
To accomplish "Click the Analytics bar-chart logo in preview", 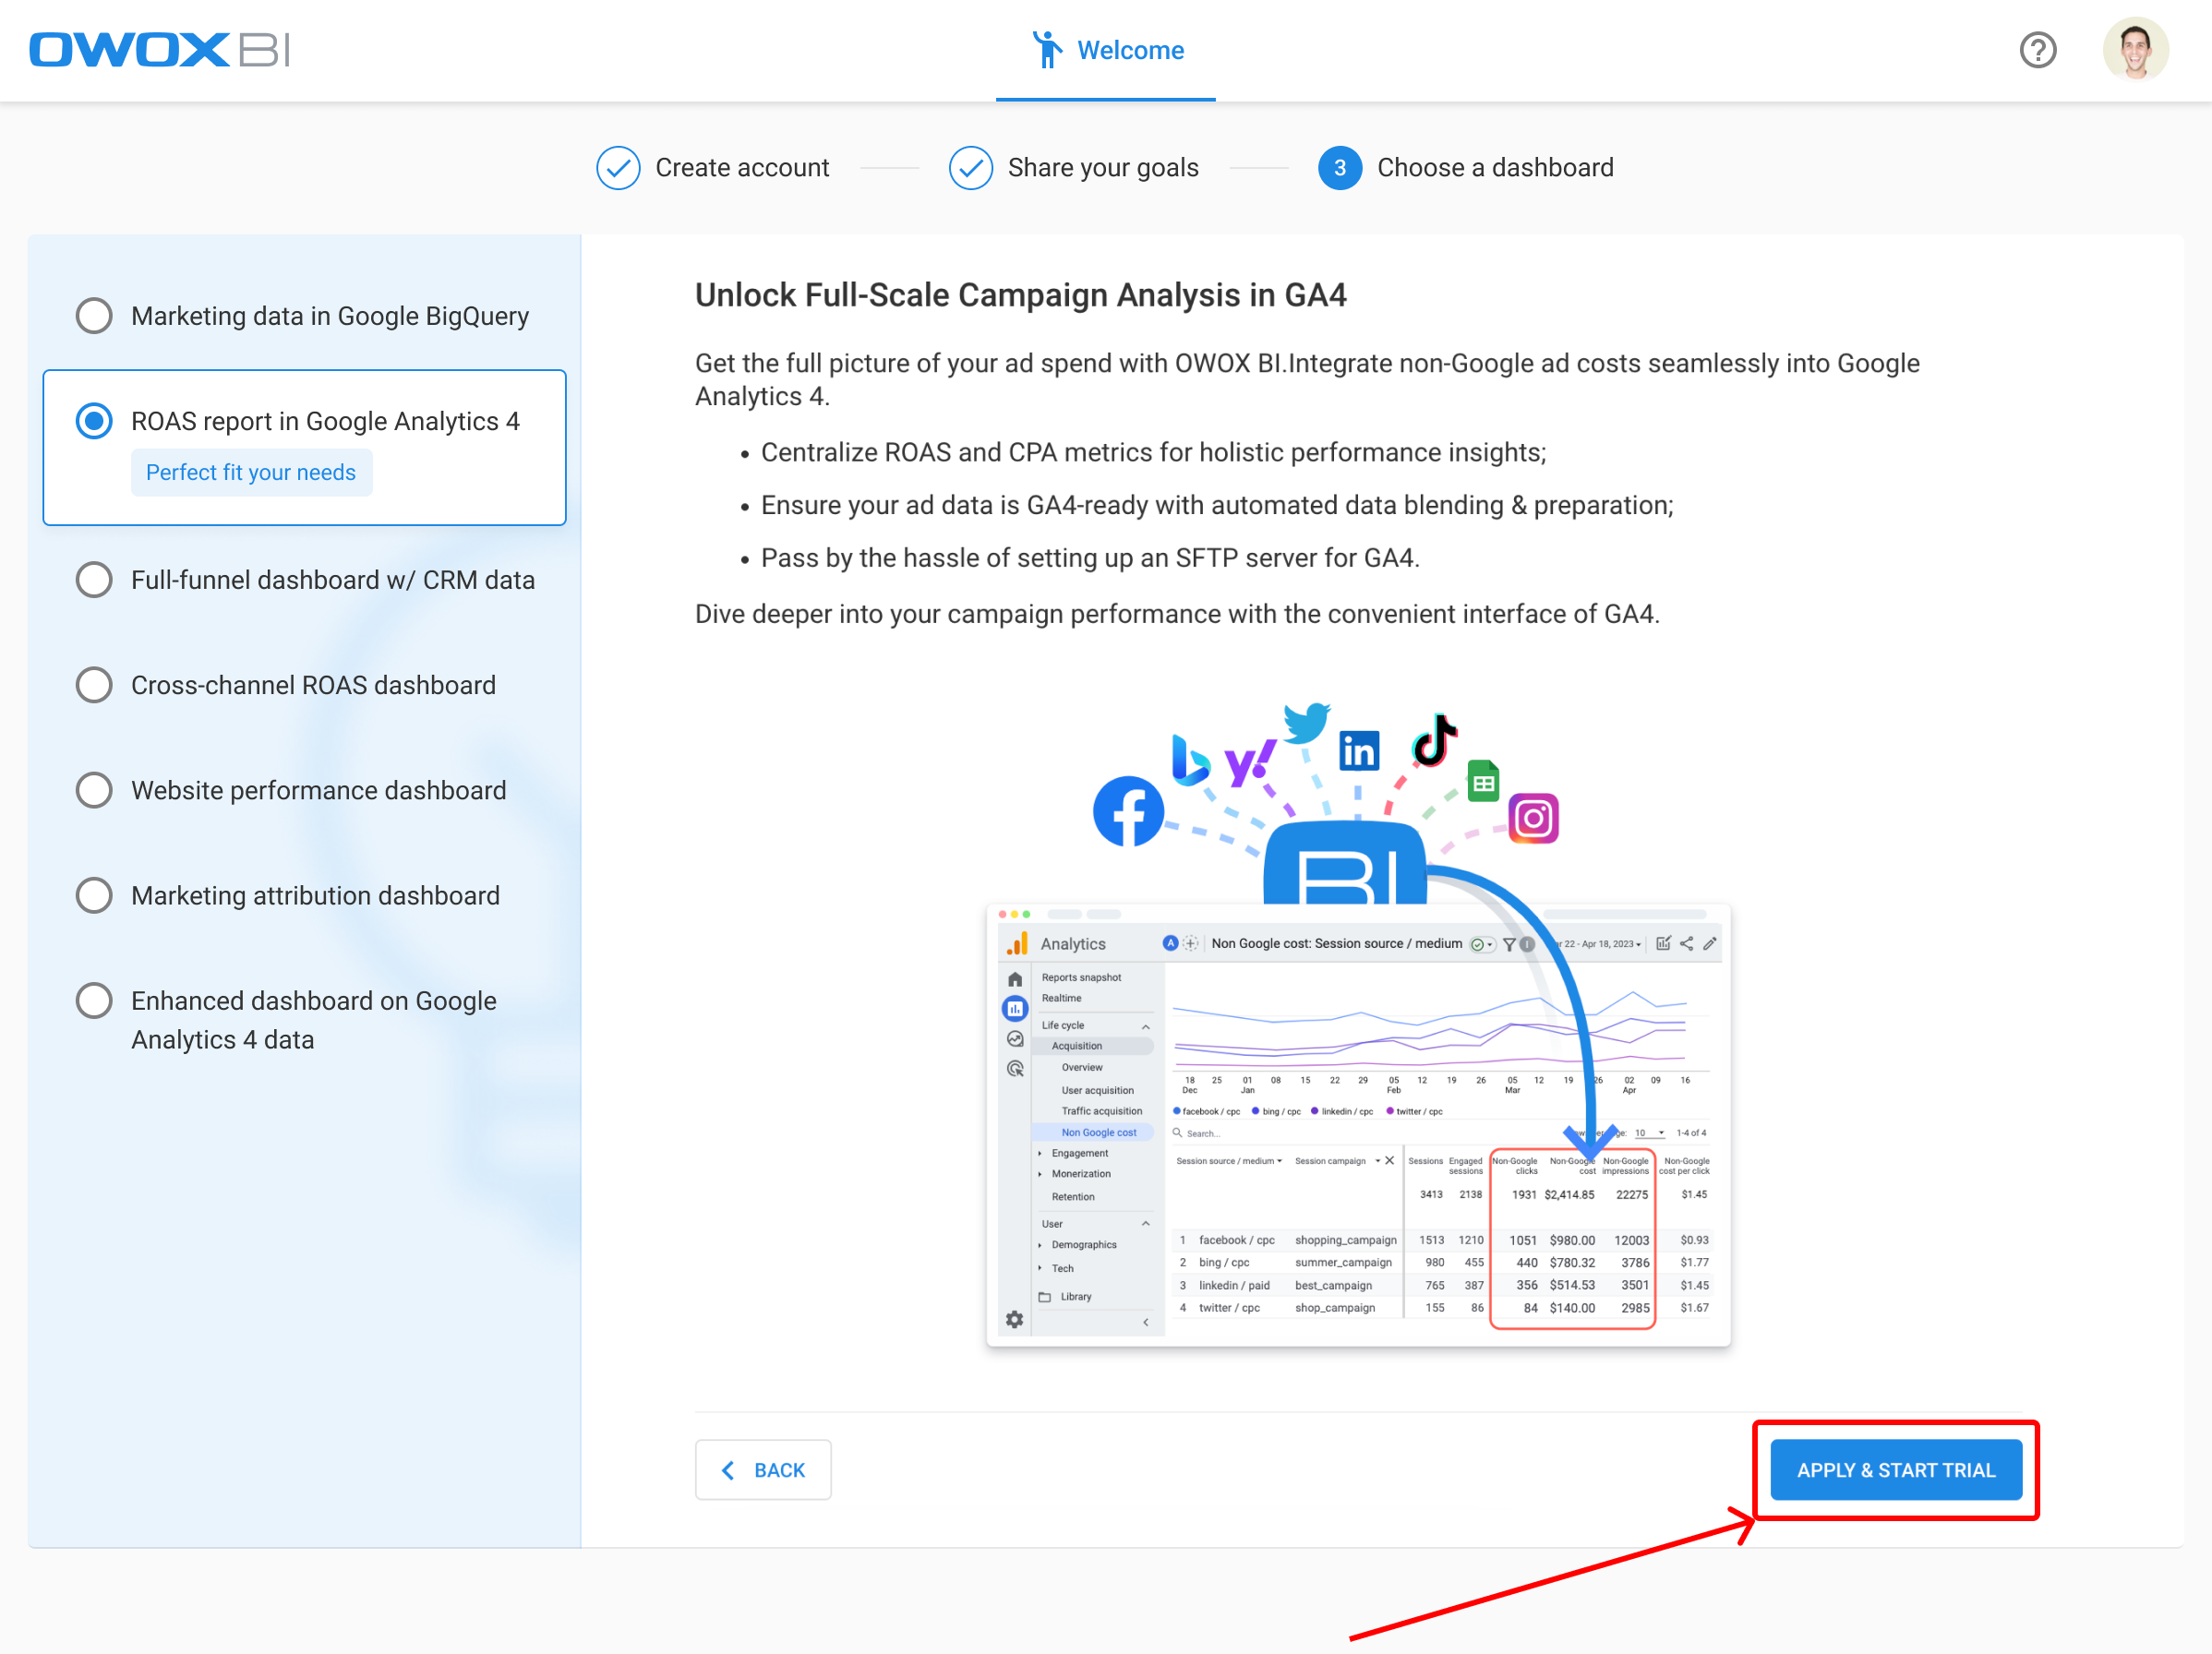I will [x=1017, y=943].
